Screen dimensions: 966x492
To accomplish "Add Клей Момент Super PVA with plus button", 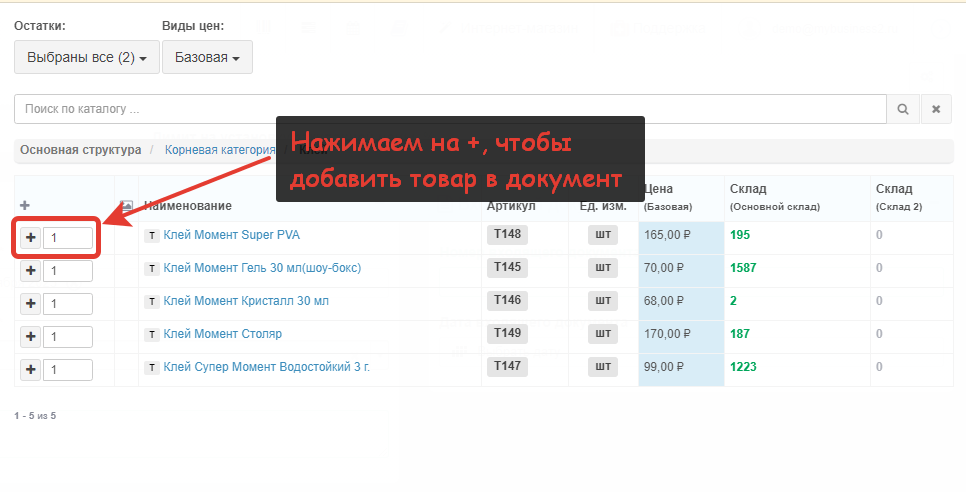I will pos(31,238).
